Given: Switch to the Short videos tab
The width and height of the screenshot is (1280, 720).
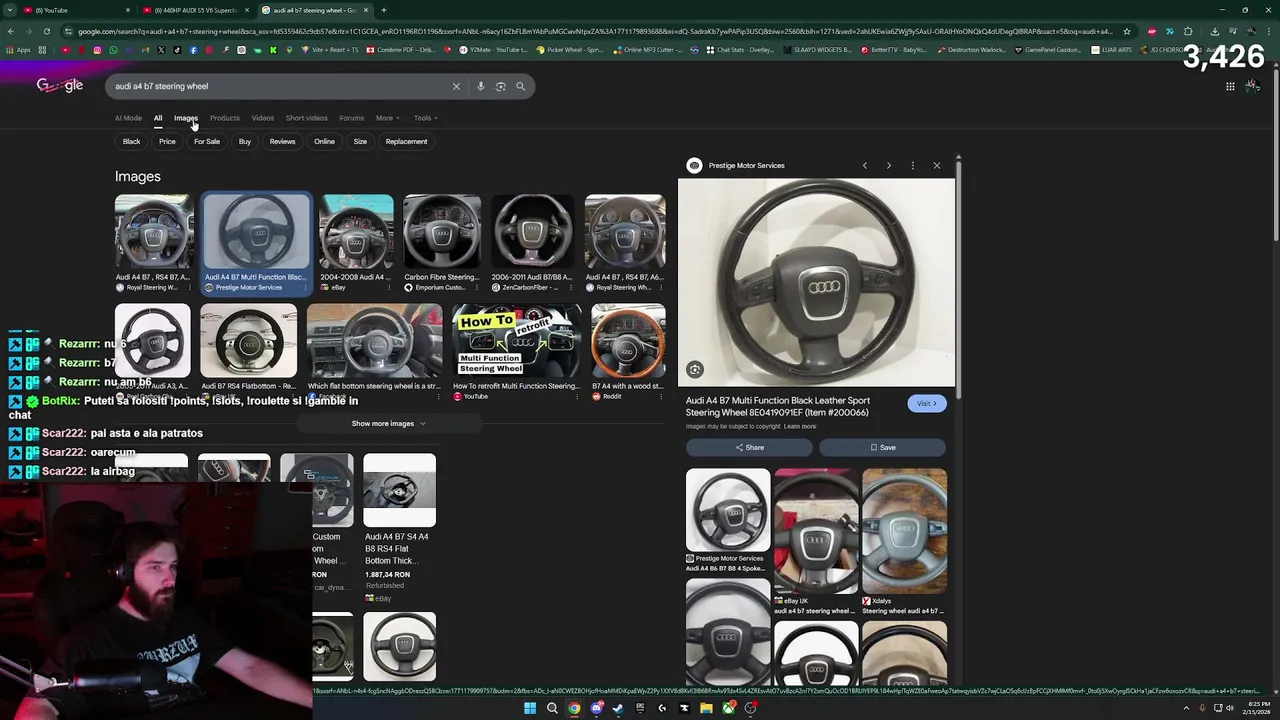Looking at the screenshot, I should click(306, 118).
